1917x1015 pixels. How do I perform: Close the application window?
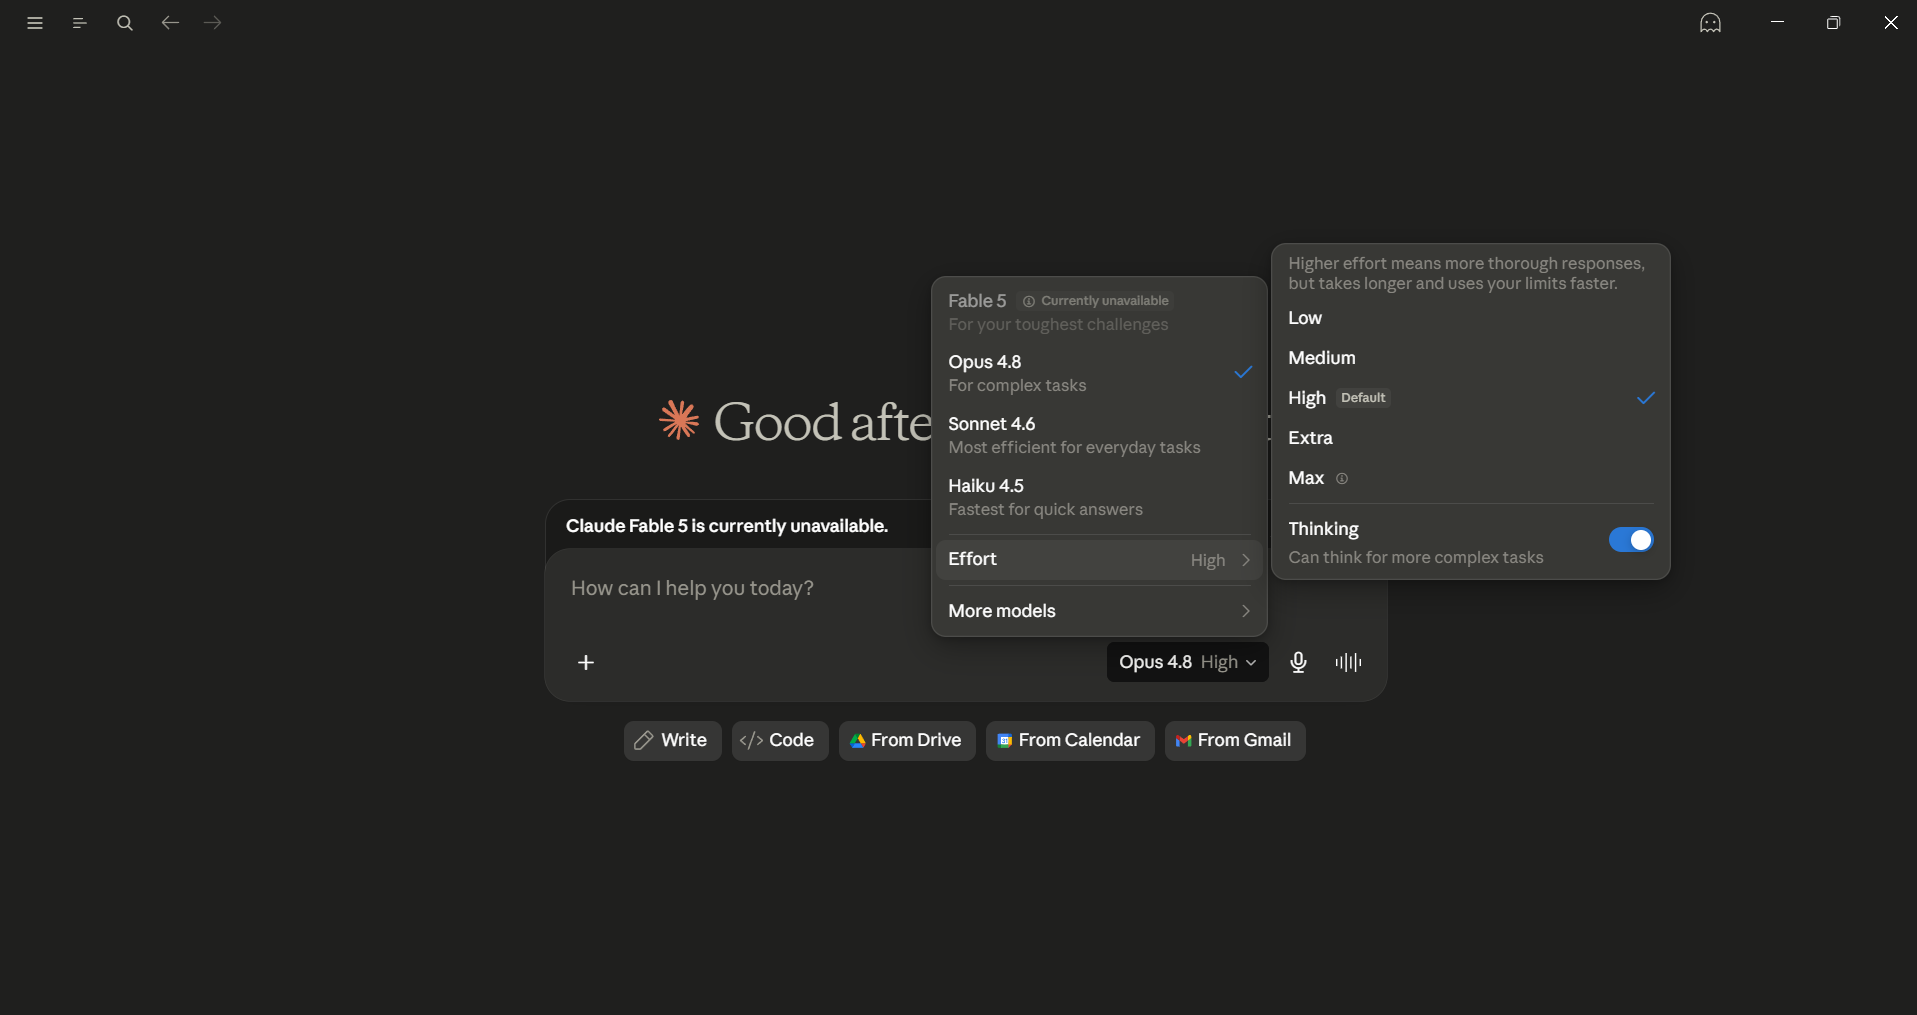(x=1890, y=22)
